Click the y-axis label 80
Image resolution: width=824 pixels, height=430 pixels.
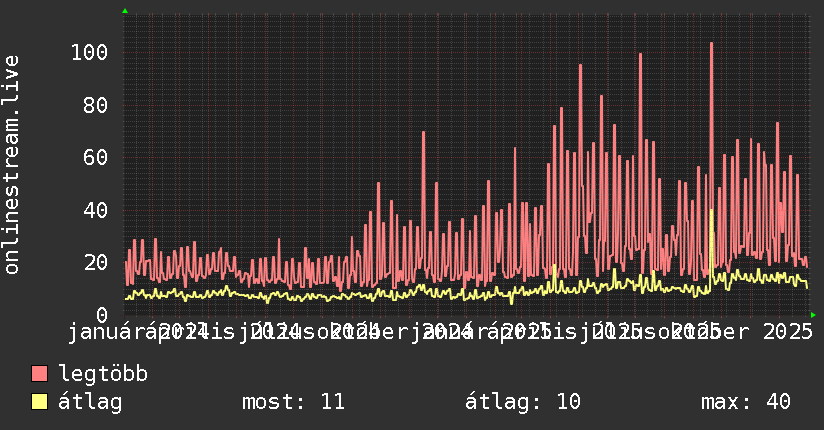(95, 105)
